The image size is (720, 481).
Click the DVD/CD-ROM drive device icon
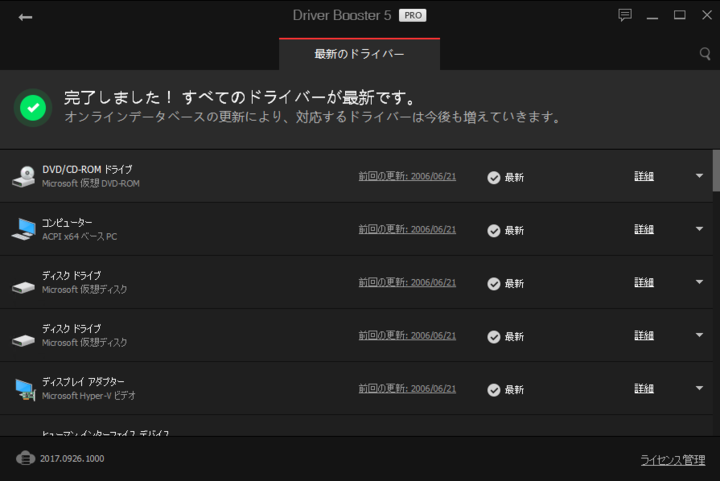pos(24,177)
